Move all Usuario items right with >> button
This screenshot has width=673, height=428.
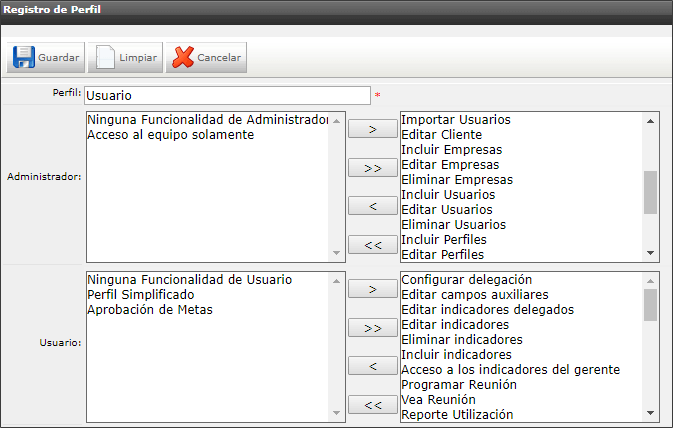(x=373, y=328)
